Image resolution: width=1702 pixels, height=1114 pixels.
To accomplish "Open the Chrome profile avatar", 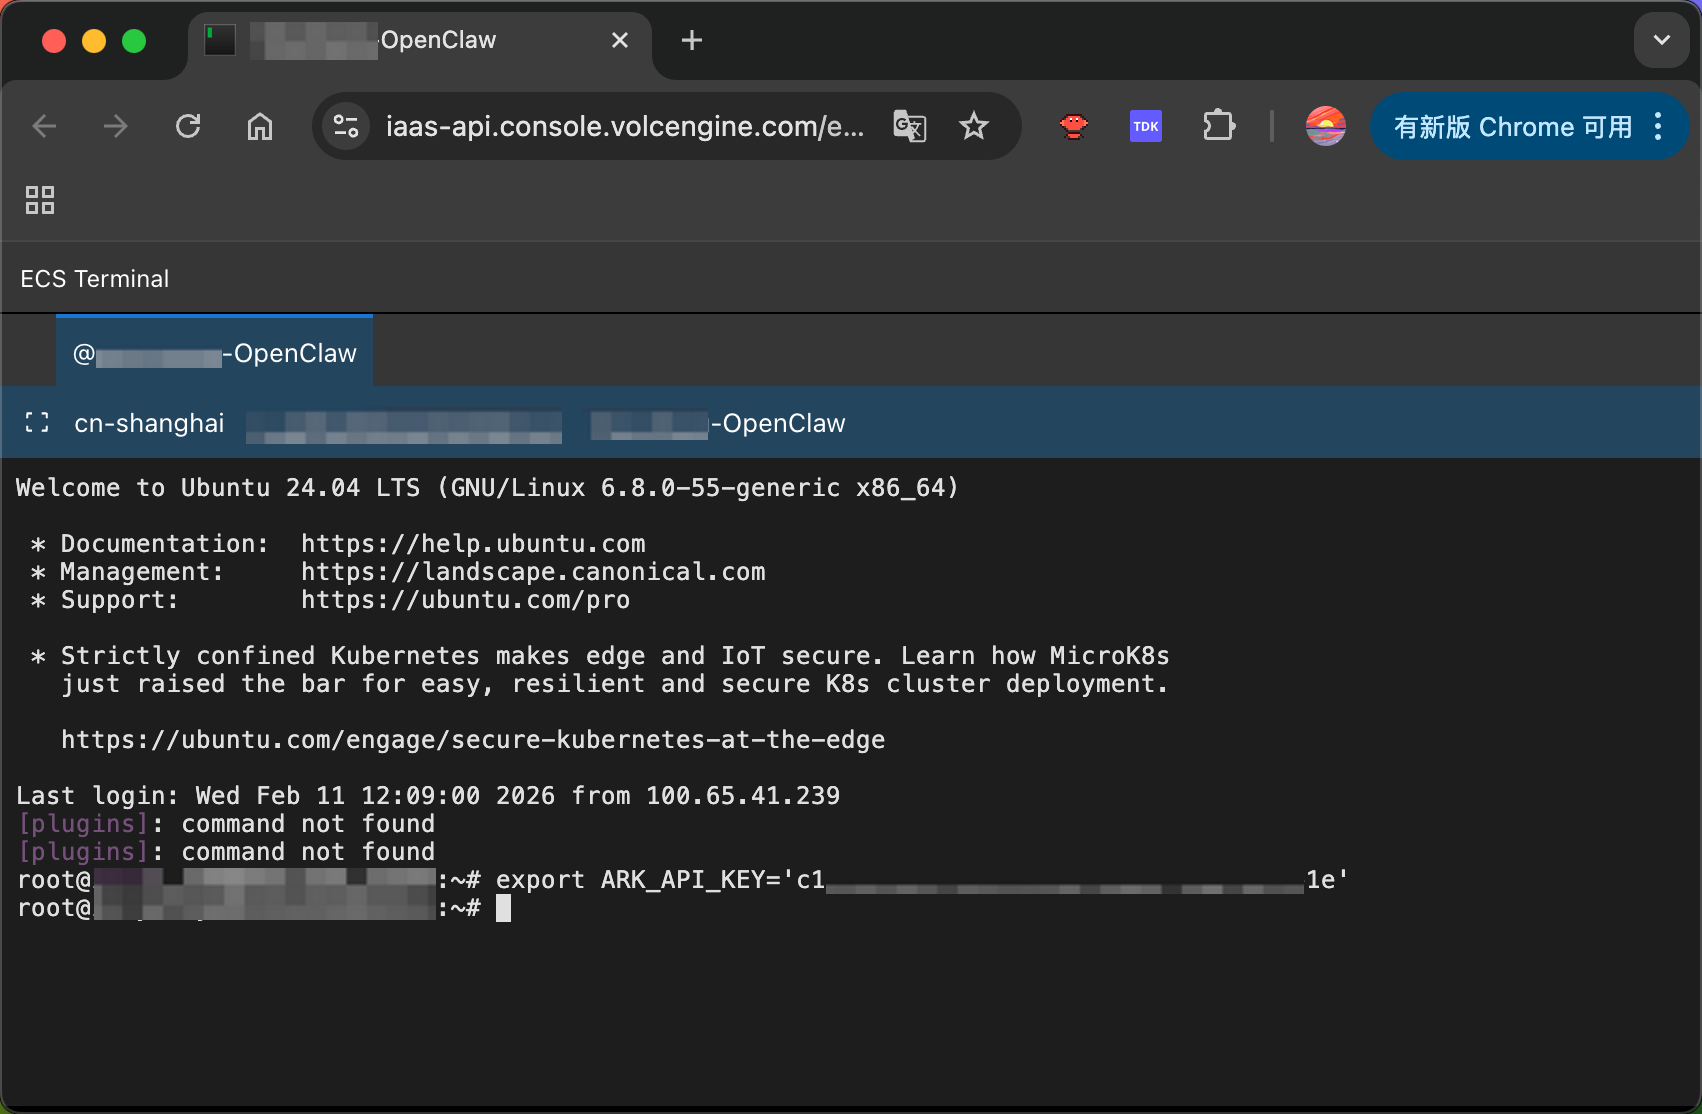I will coord(1325,126).
